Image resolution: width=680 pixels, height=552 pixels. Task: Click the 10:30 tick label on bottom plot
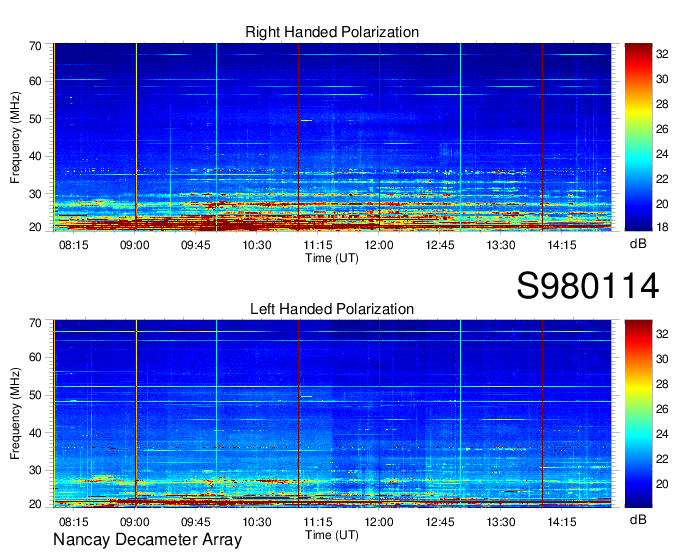coord(257,522)
